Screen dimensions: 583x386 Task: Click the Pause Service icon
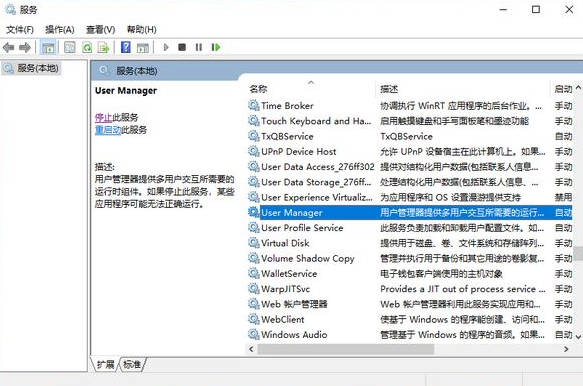[199, 47]
